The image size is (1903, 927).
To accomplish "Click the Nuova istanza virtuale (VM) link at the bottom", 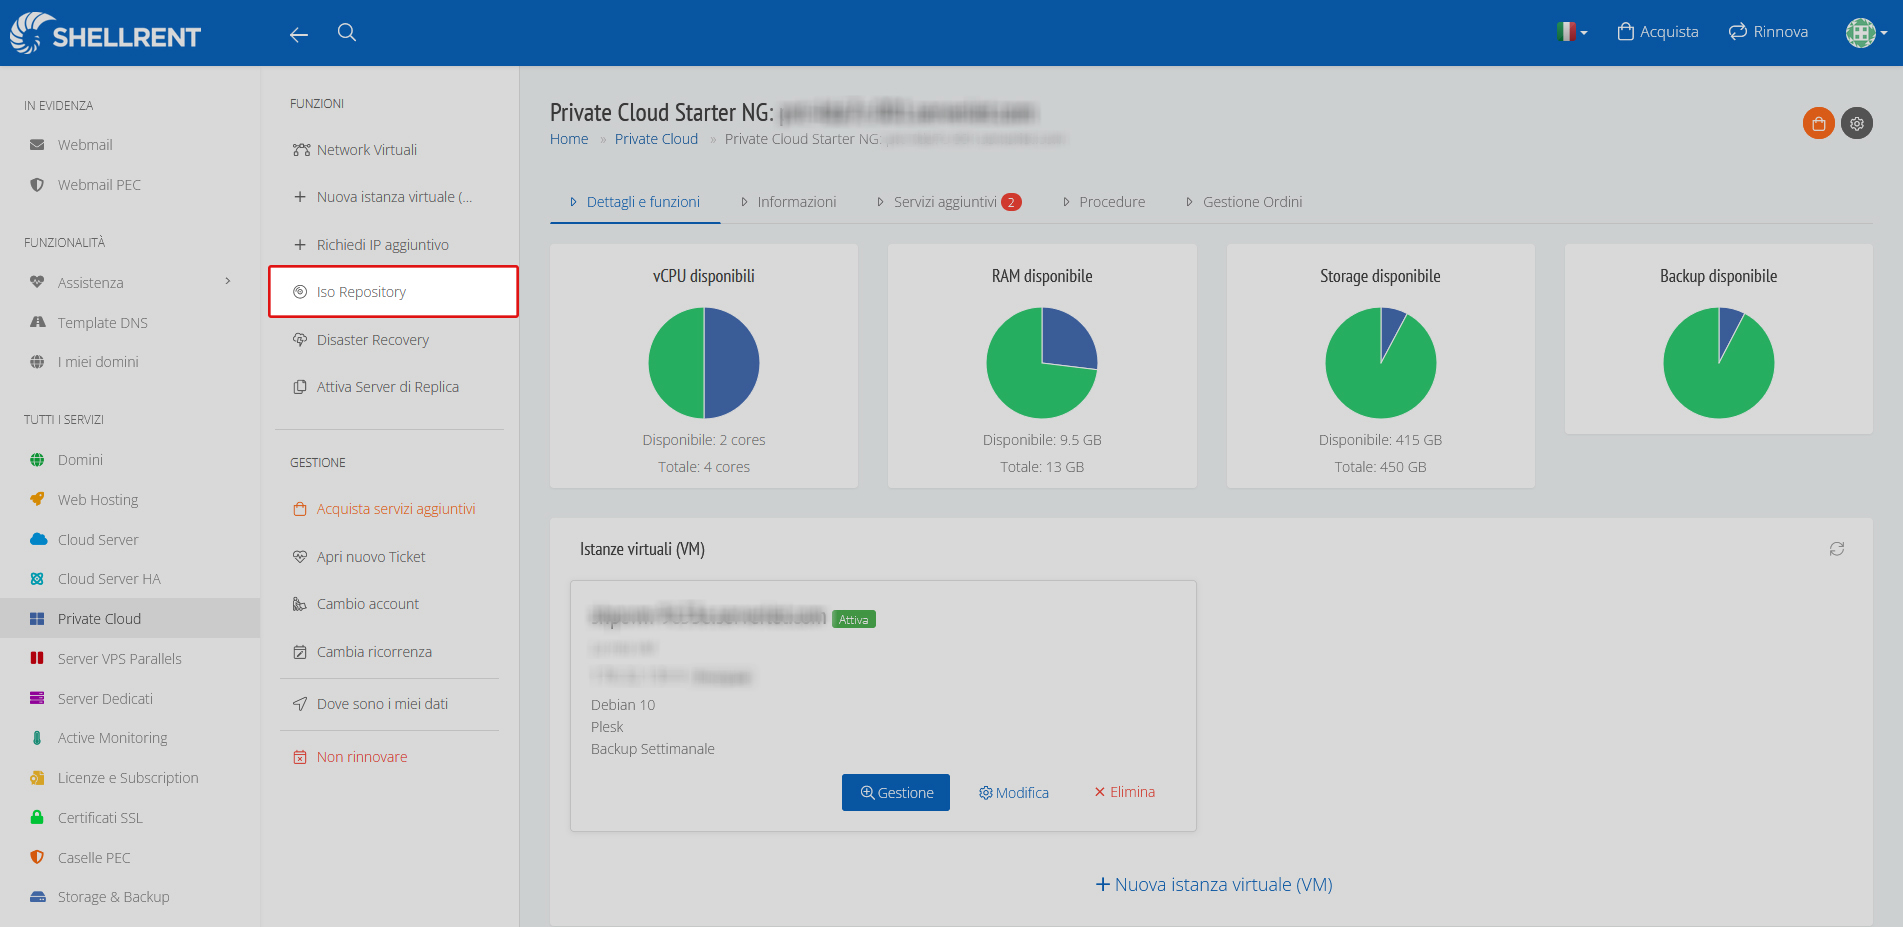I will click(1214, 885).
